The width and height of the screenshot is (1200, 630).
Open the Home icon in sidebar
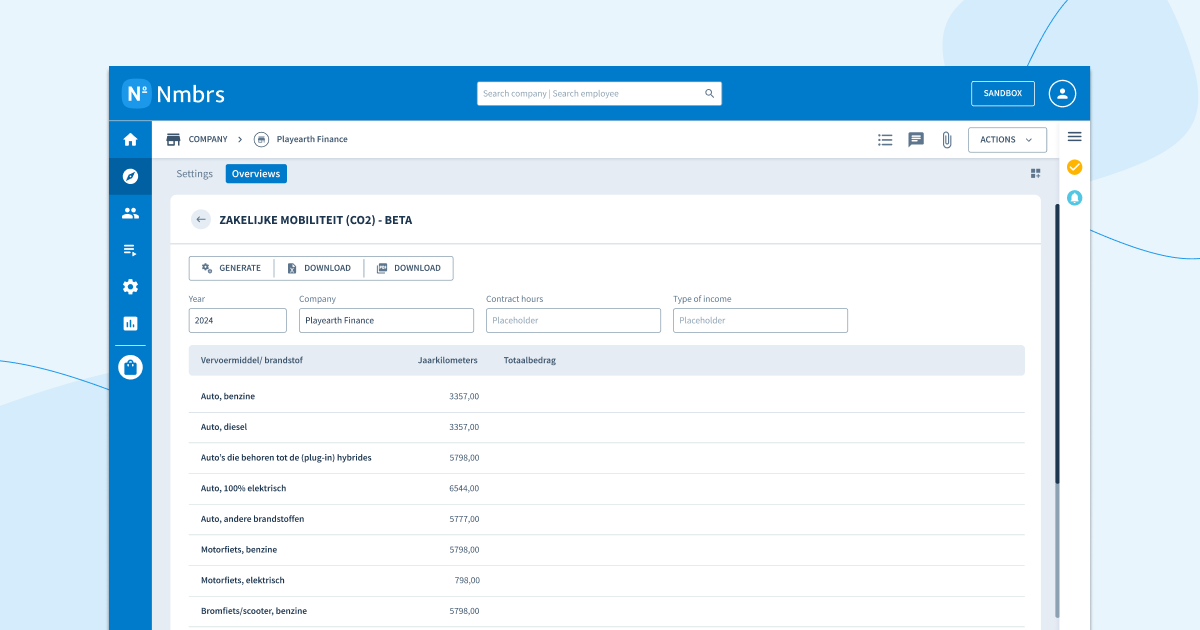pyautogui.click(x=130, y=139)
